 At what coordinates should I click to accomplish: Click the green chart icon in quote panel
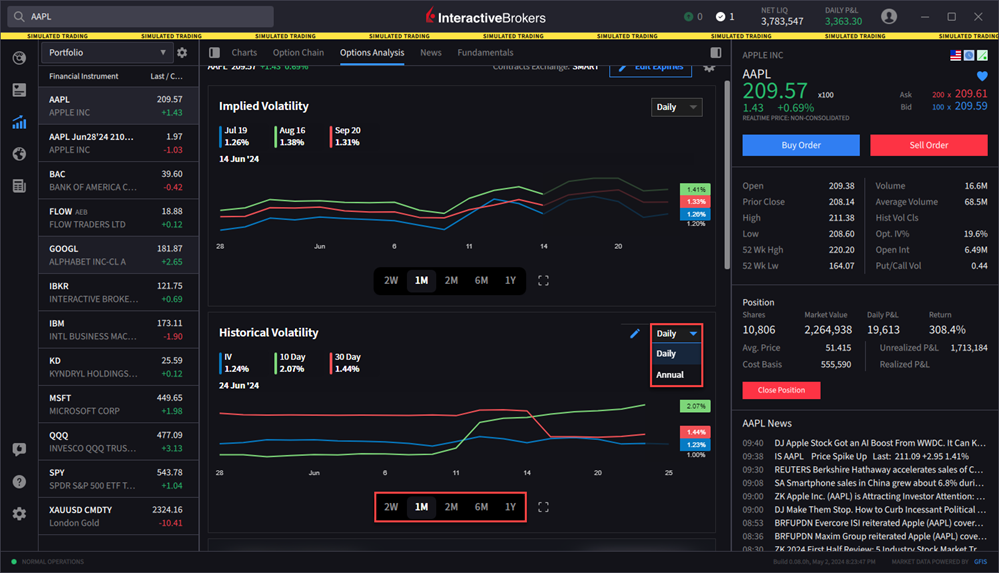click(x=982, y=55)
